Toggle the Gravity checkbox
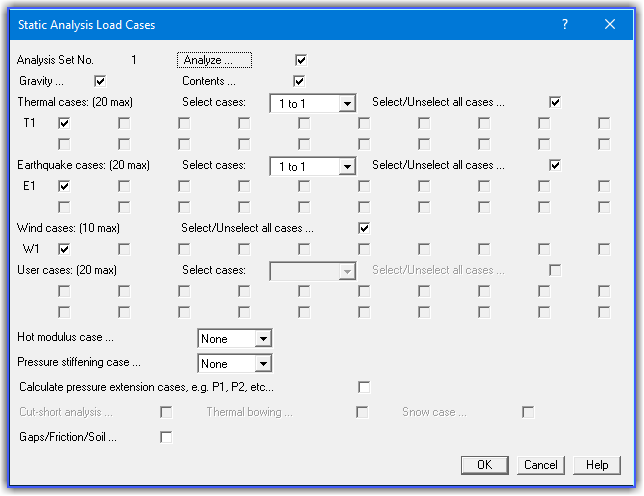 [x=99, y=81]
